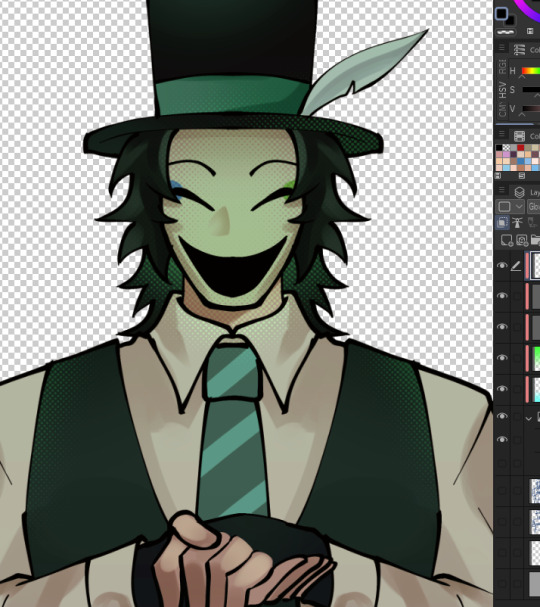This screenshot has width=540, height=607.
Task: Show the upper blue sketch layer
Action: click(502, 491)
